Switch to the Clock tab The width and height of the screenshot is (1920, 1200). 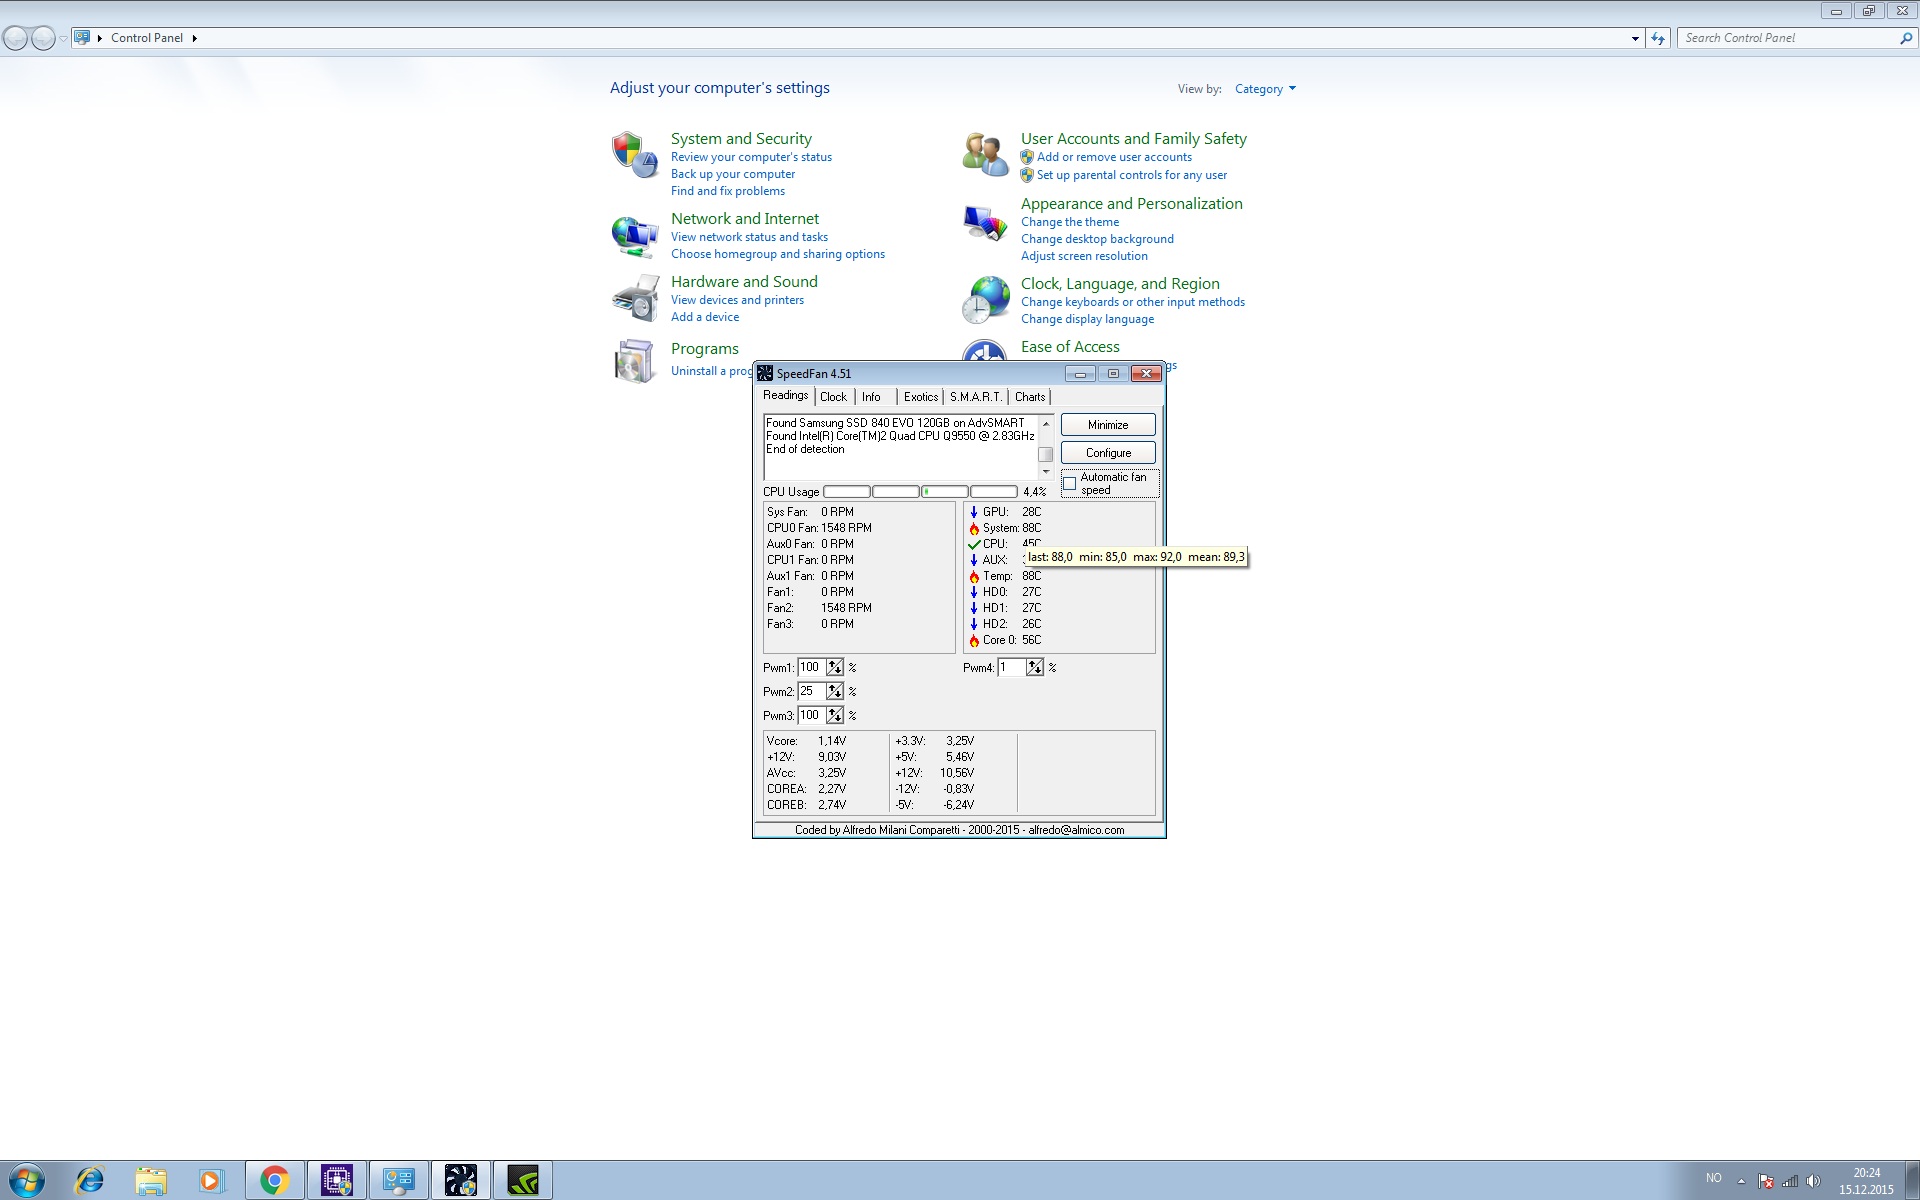(x=833, y=397)
